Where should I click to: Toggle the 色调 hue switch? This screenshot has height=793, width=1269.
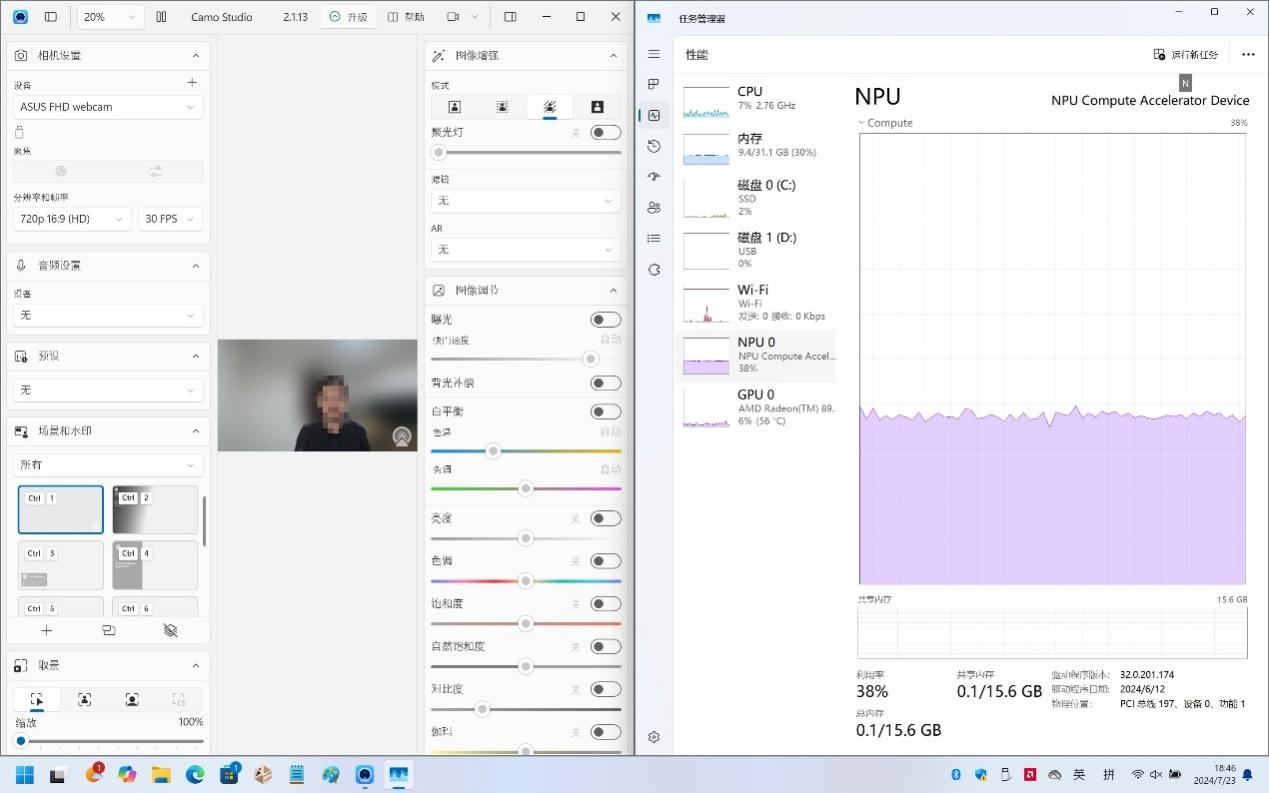tap(605, 561)
